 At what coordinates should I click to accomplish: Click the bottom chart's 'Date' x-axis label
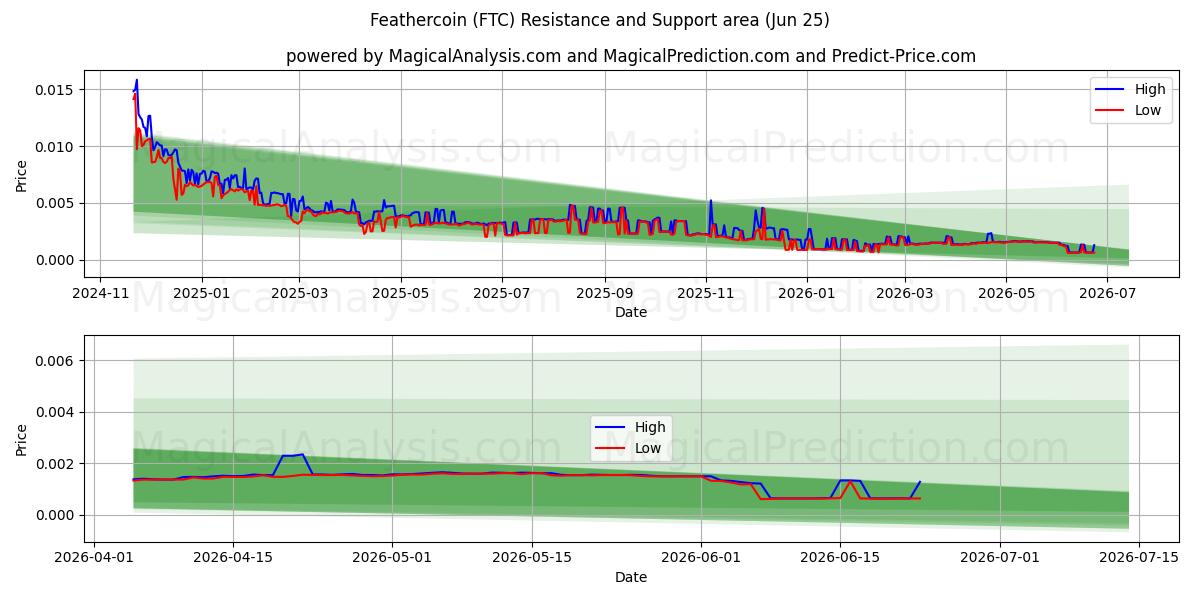631,577
